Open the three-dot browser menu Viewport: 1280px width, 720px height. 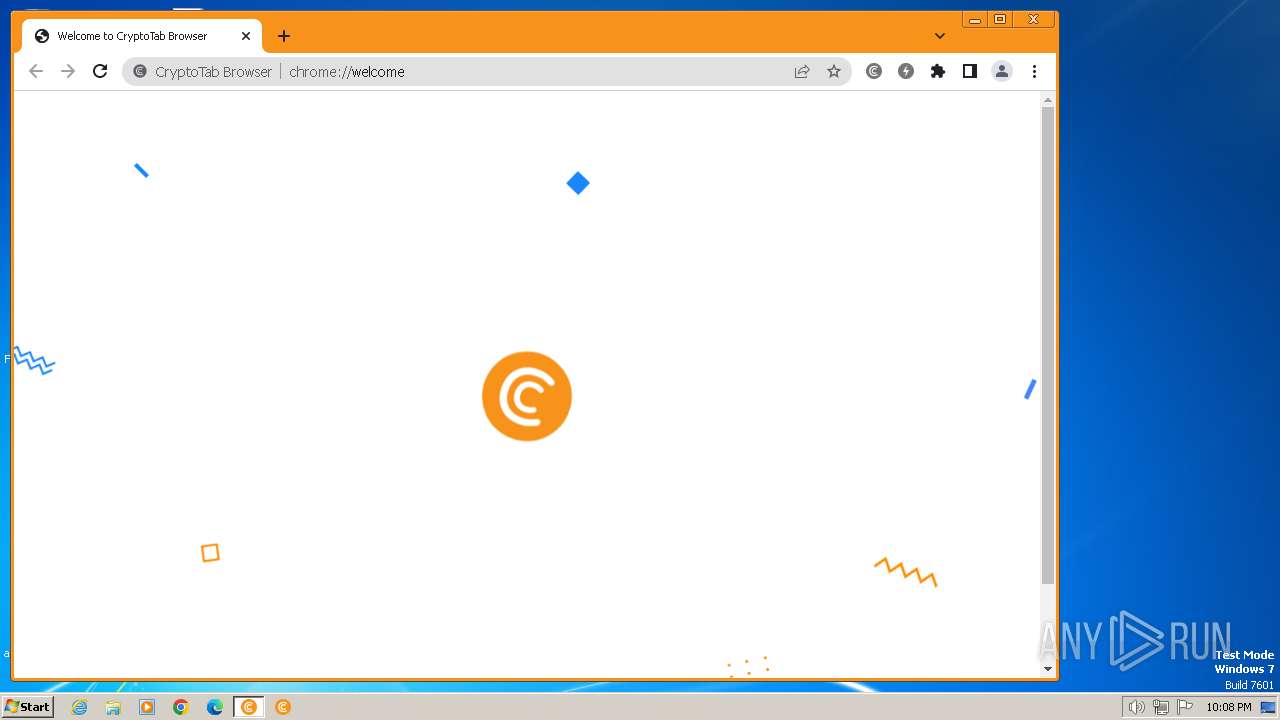[1035, 71]
